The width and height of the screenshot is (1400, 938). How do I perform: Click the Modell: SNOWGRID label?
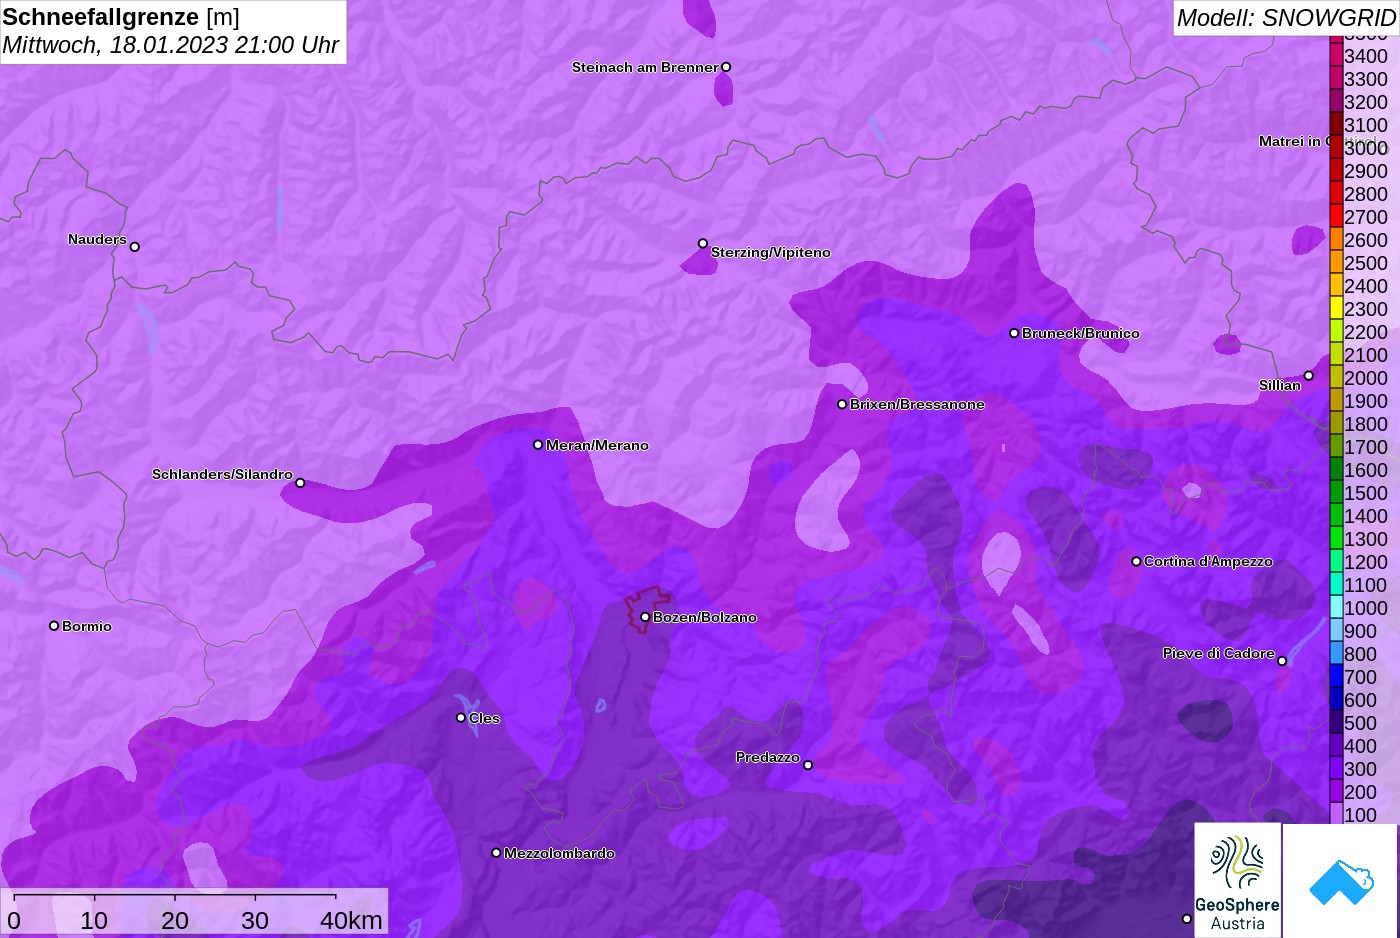[x=1286, y=18]
